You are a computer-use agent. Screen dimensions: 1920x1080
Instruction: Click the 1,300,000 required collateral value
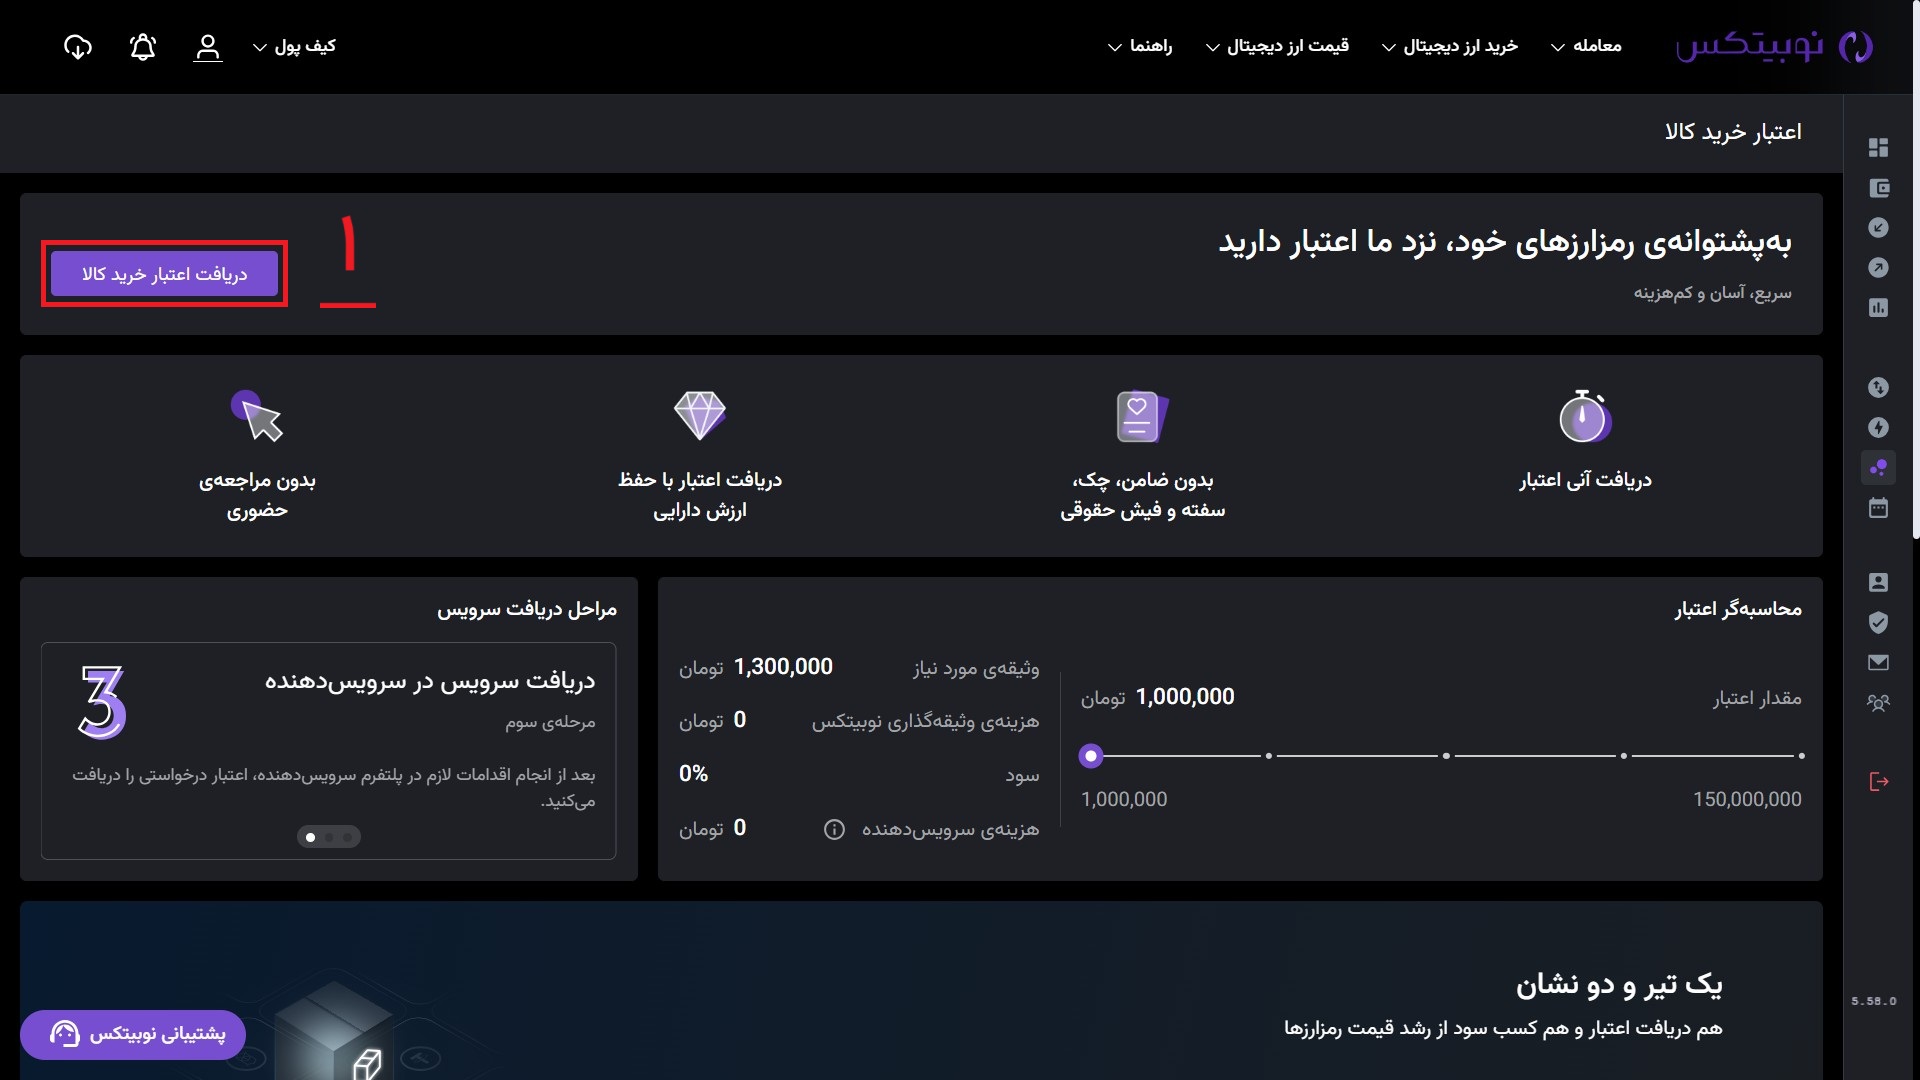783,667
